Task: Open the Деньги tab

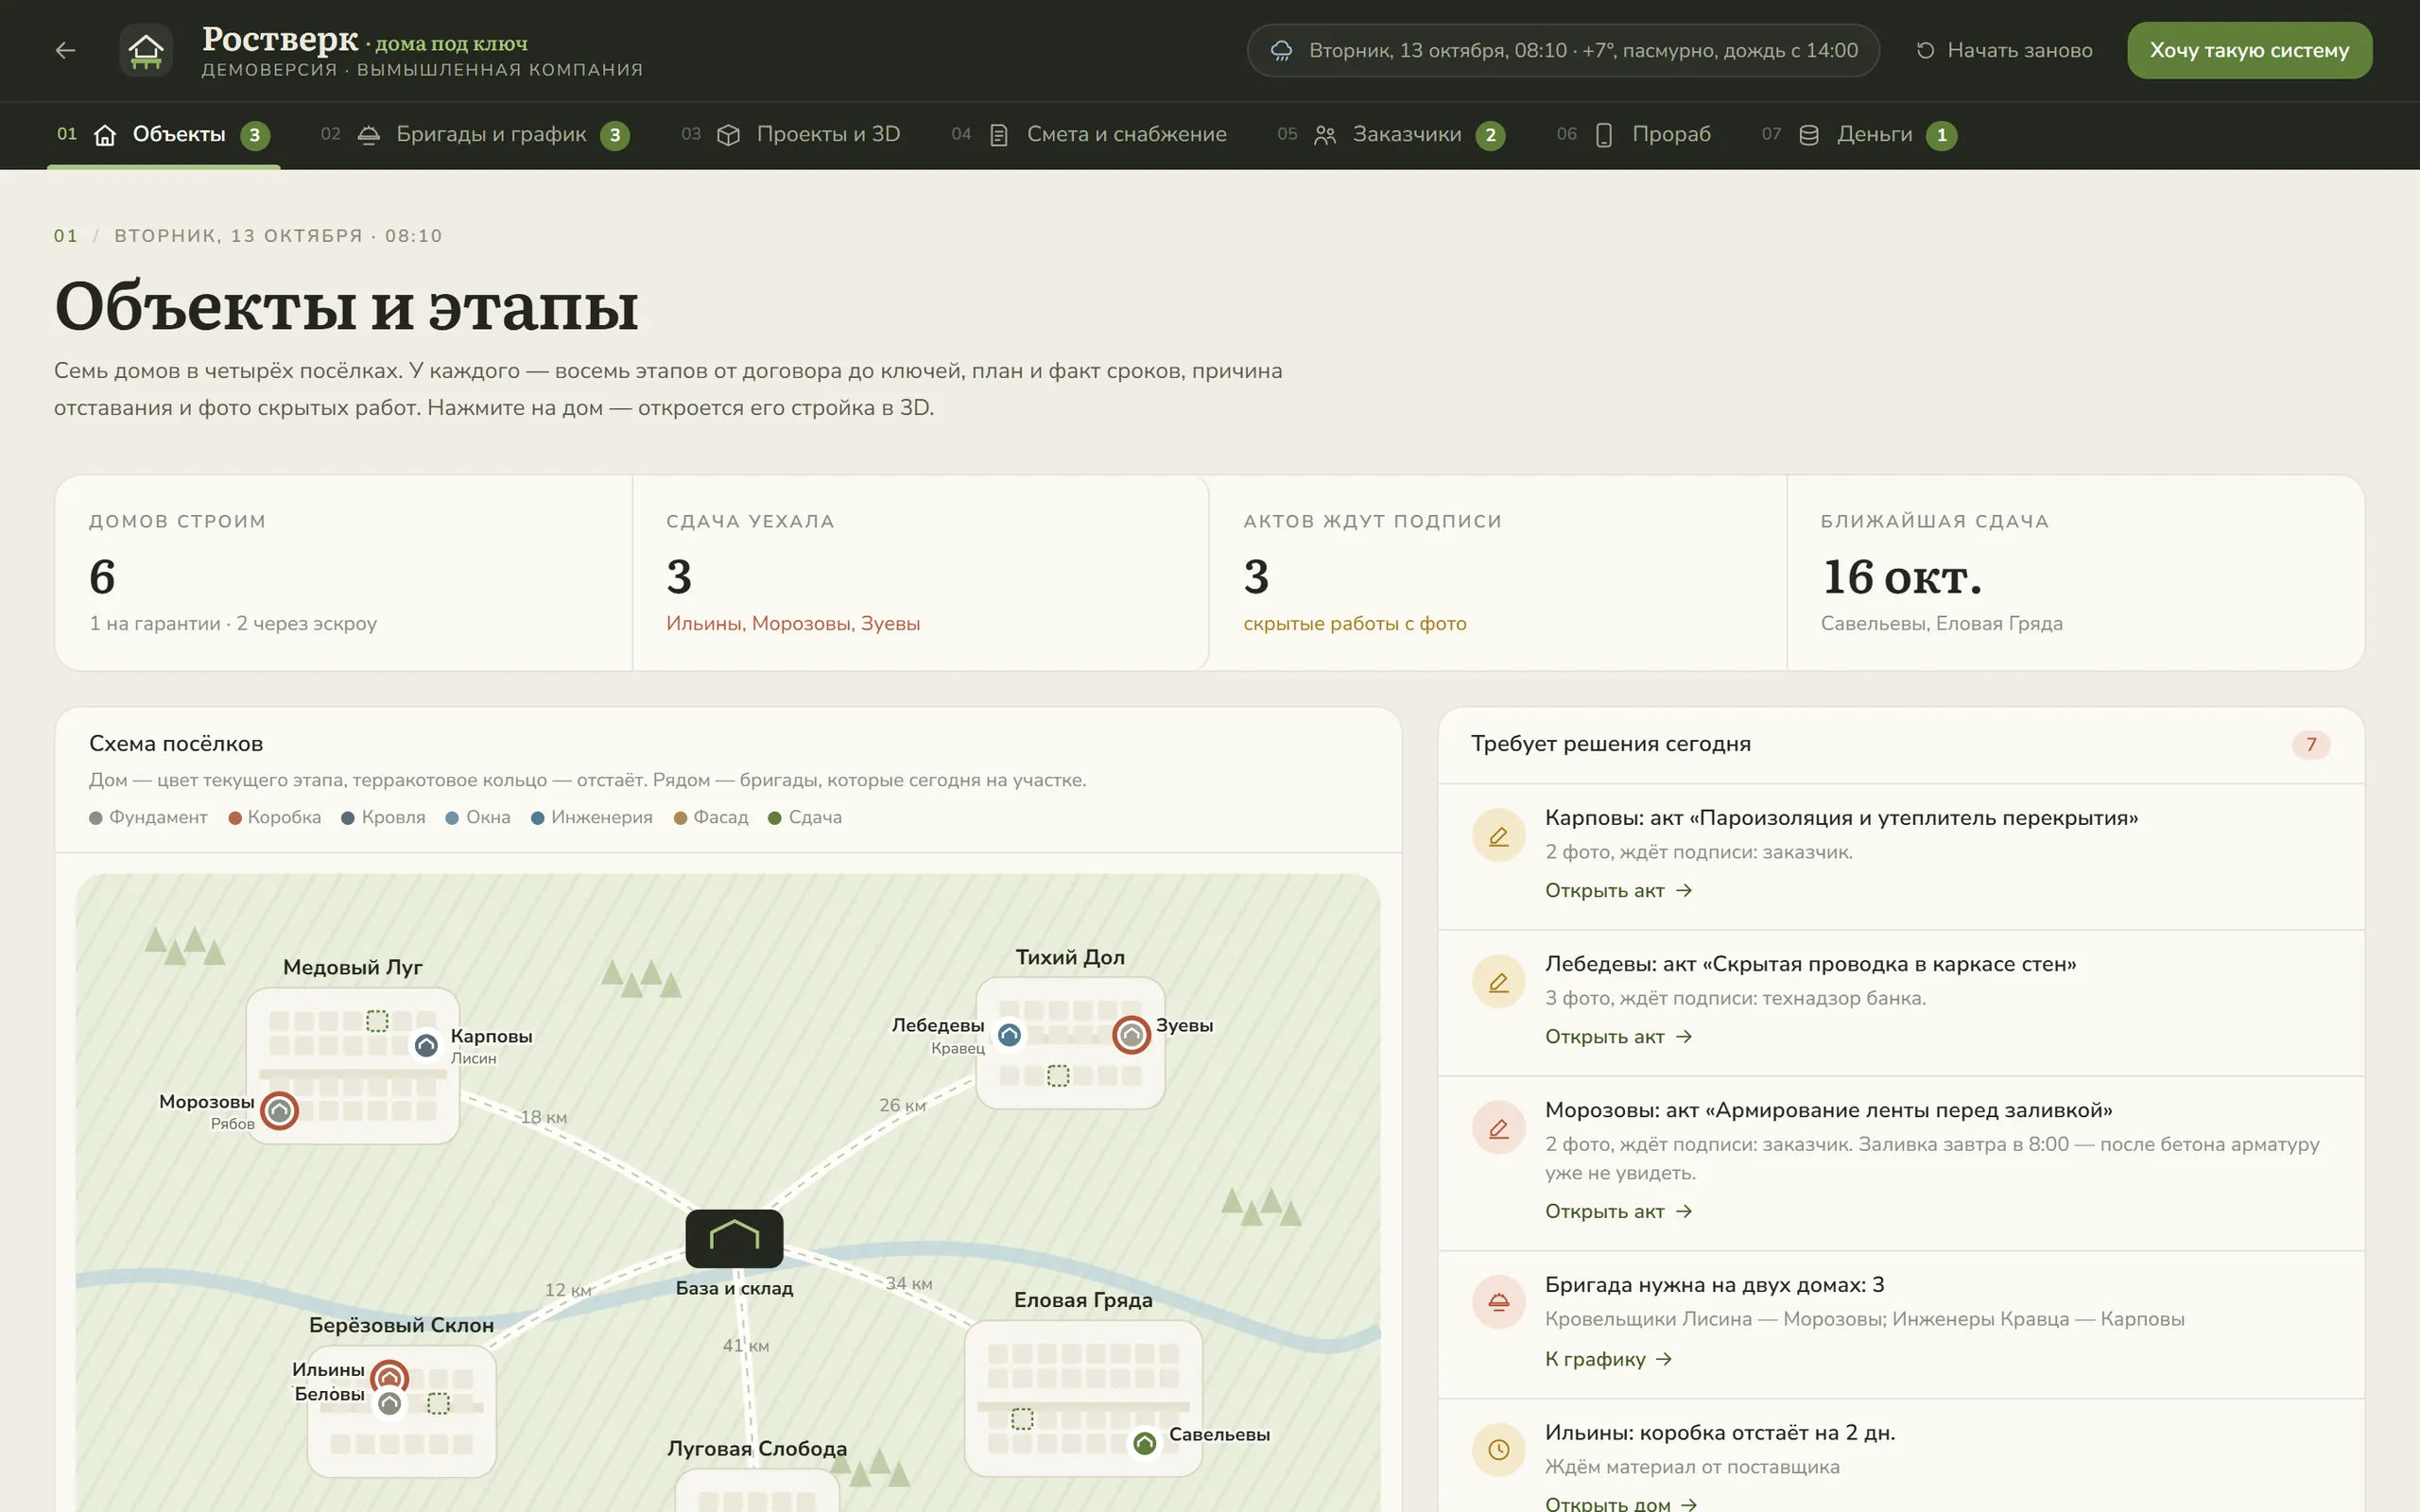Action: (x=1859, y=135)
